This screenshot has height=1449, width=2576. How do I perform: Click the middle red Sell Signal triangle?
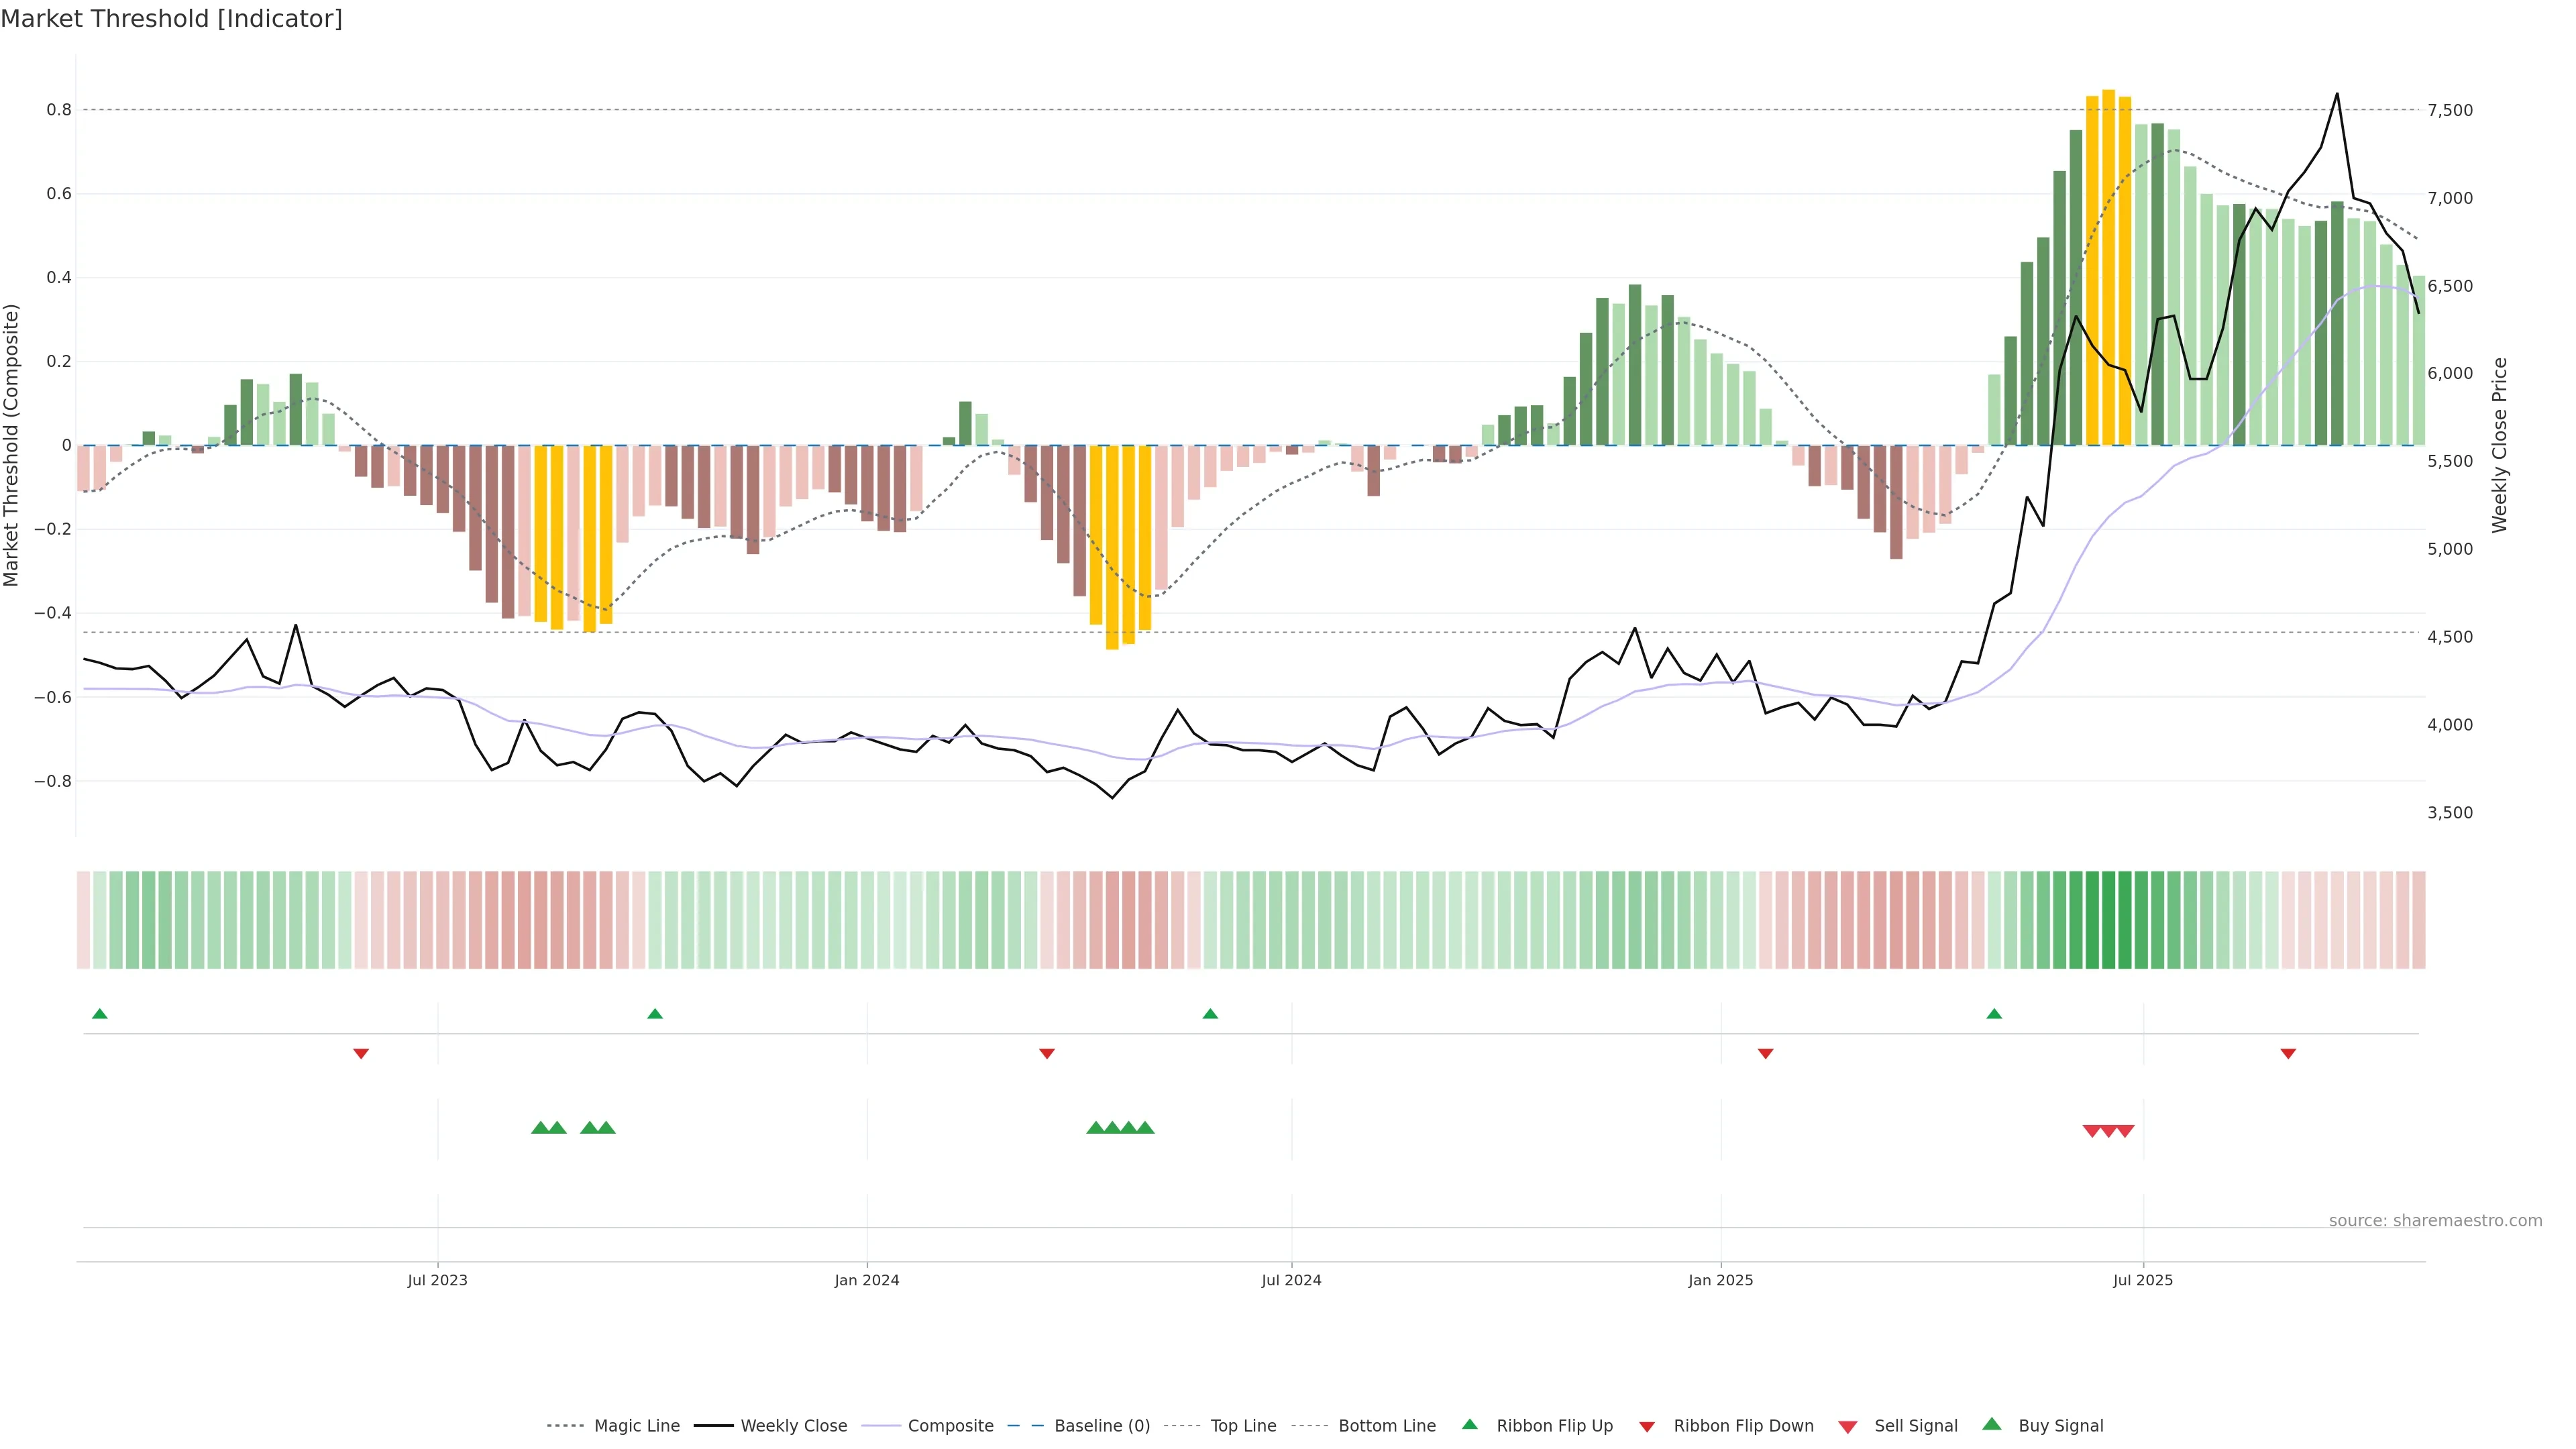point(2108,1131)
